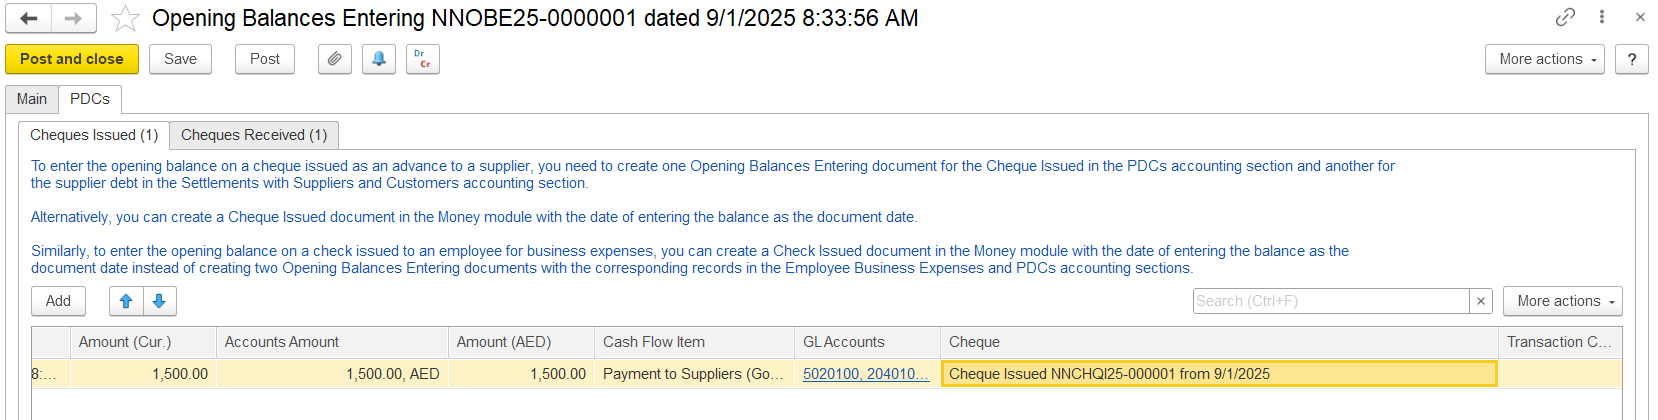Open the three-dot window options menu
1658x420 pixels.
[x=1602, y=17]
